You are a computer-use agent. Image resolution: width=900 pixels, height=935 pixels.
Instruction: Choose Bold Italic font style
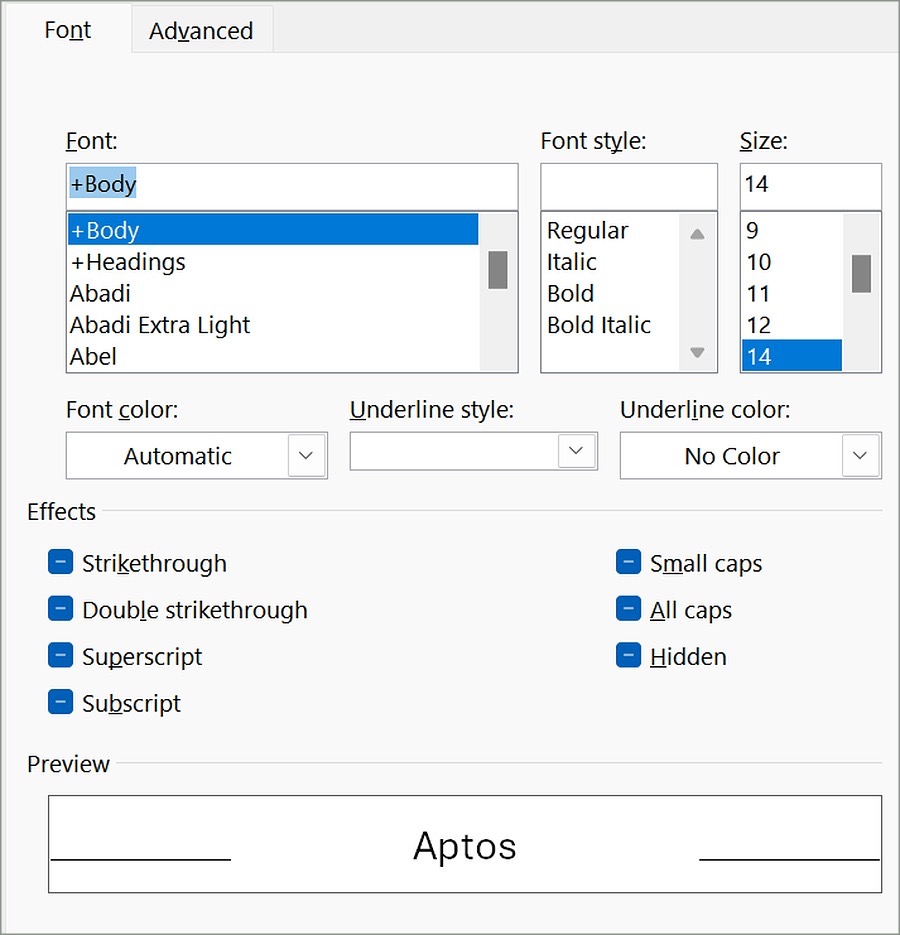pyautogui.click(x=599, y=325)
